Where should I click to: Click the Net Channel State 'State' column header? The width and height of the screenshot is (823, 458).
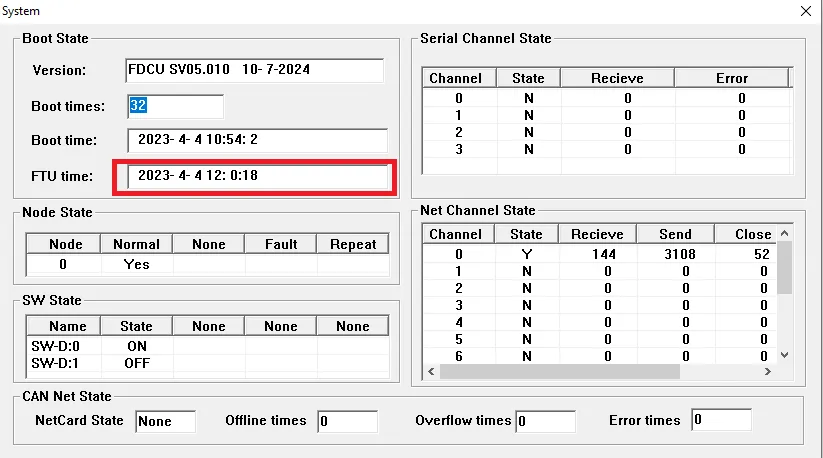tap(526, 234)
